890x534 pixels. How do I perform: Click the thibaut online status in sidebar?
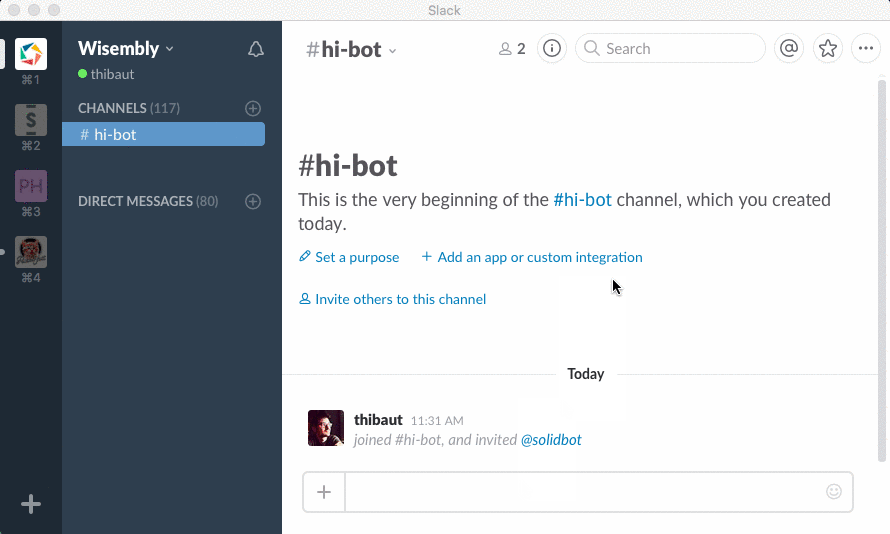tap(106, 74)
